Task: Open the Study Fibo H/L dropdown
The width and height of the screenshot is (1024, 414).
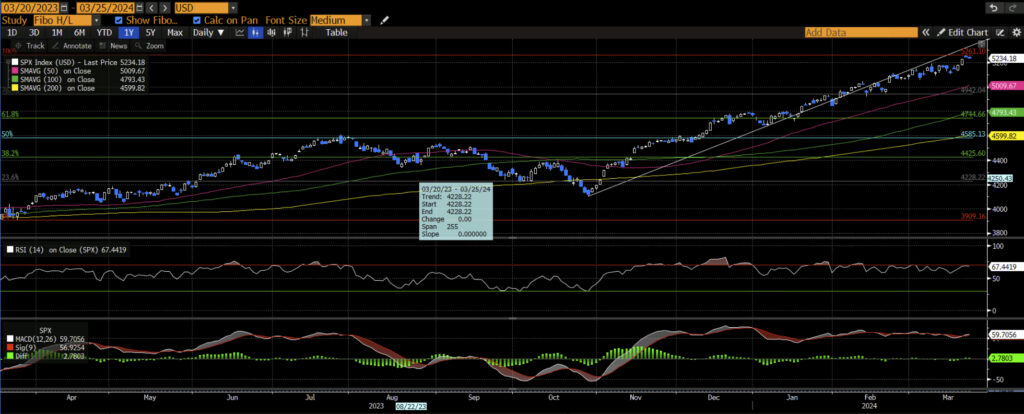Action: [64, 20]
